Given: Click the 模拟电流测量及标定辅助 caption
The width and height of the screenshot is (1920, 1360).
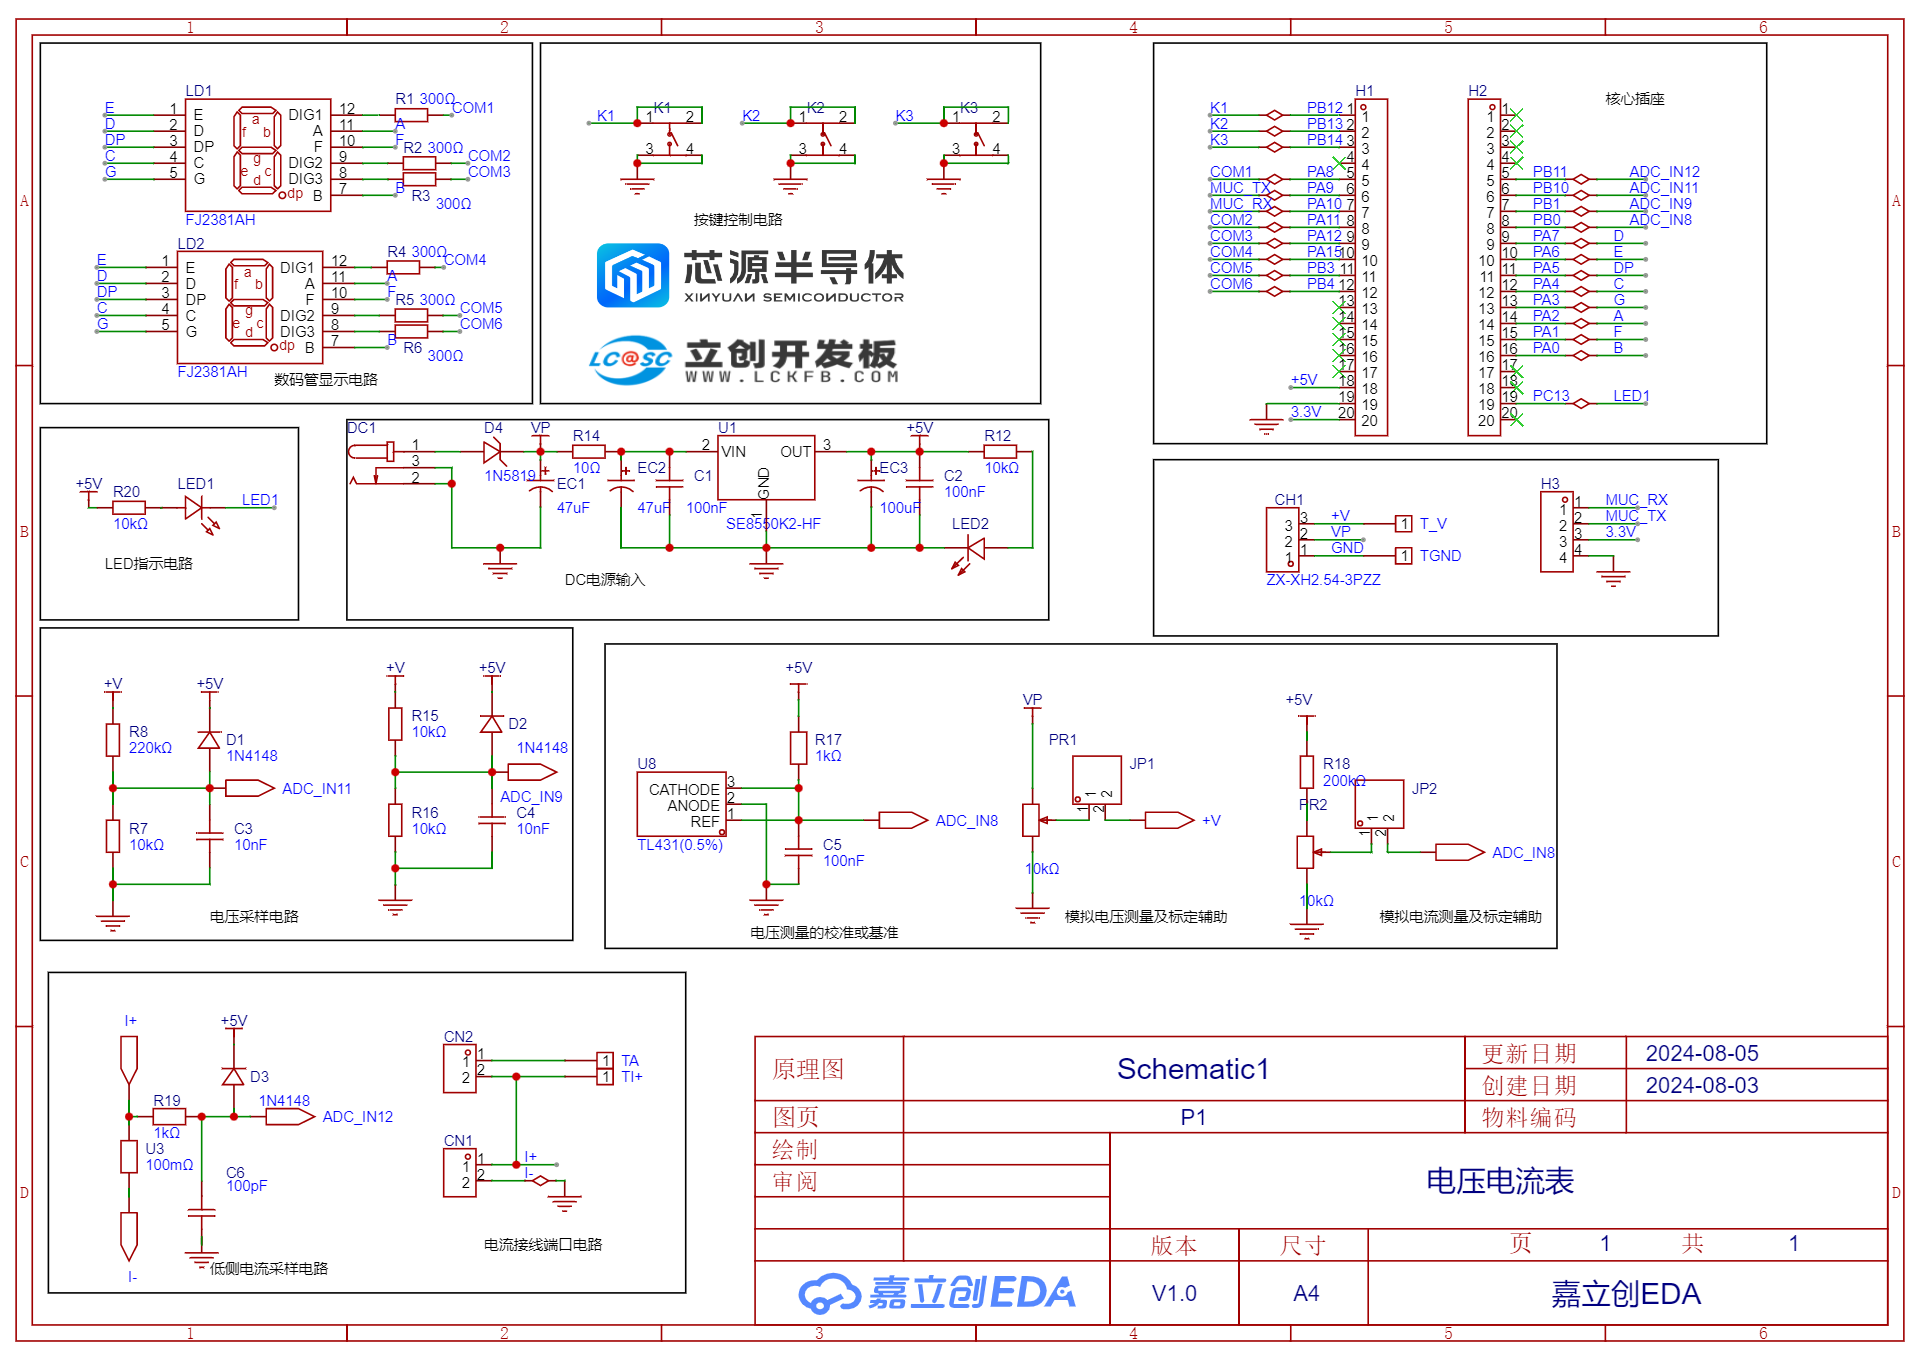Looking at the screenshot, I should point(1461,916).
